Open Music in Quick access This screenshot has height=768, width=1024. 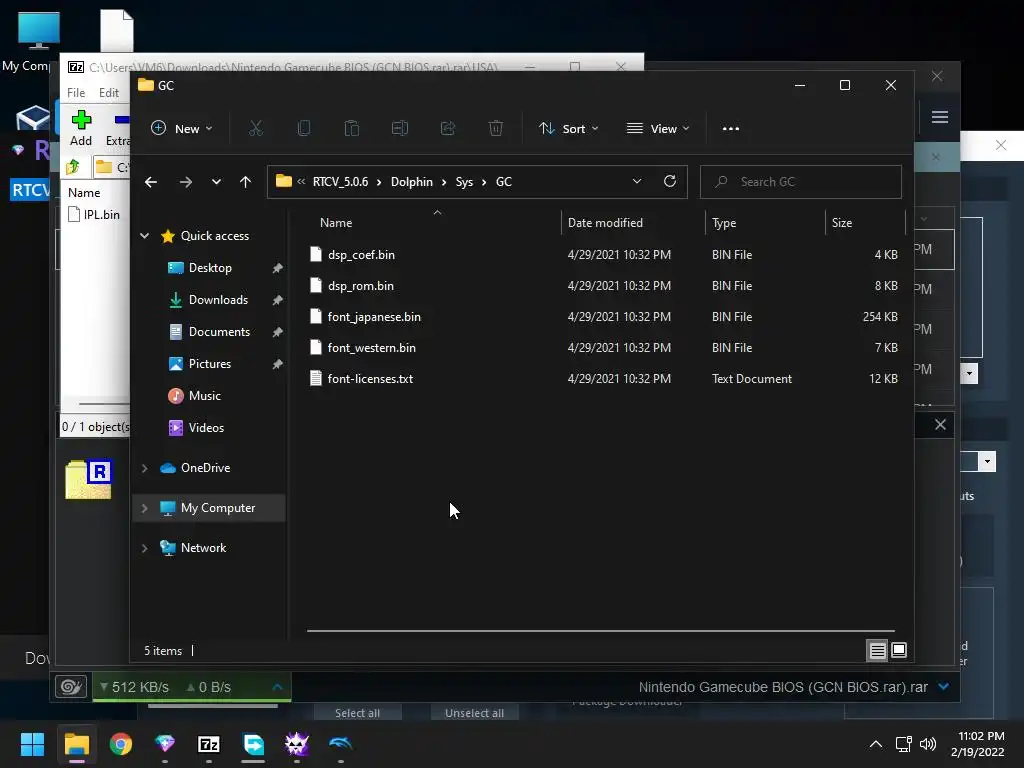tap(204, 396)
